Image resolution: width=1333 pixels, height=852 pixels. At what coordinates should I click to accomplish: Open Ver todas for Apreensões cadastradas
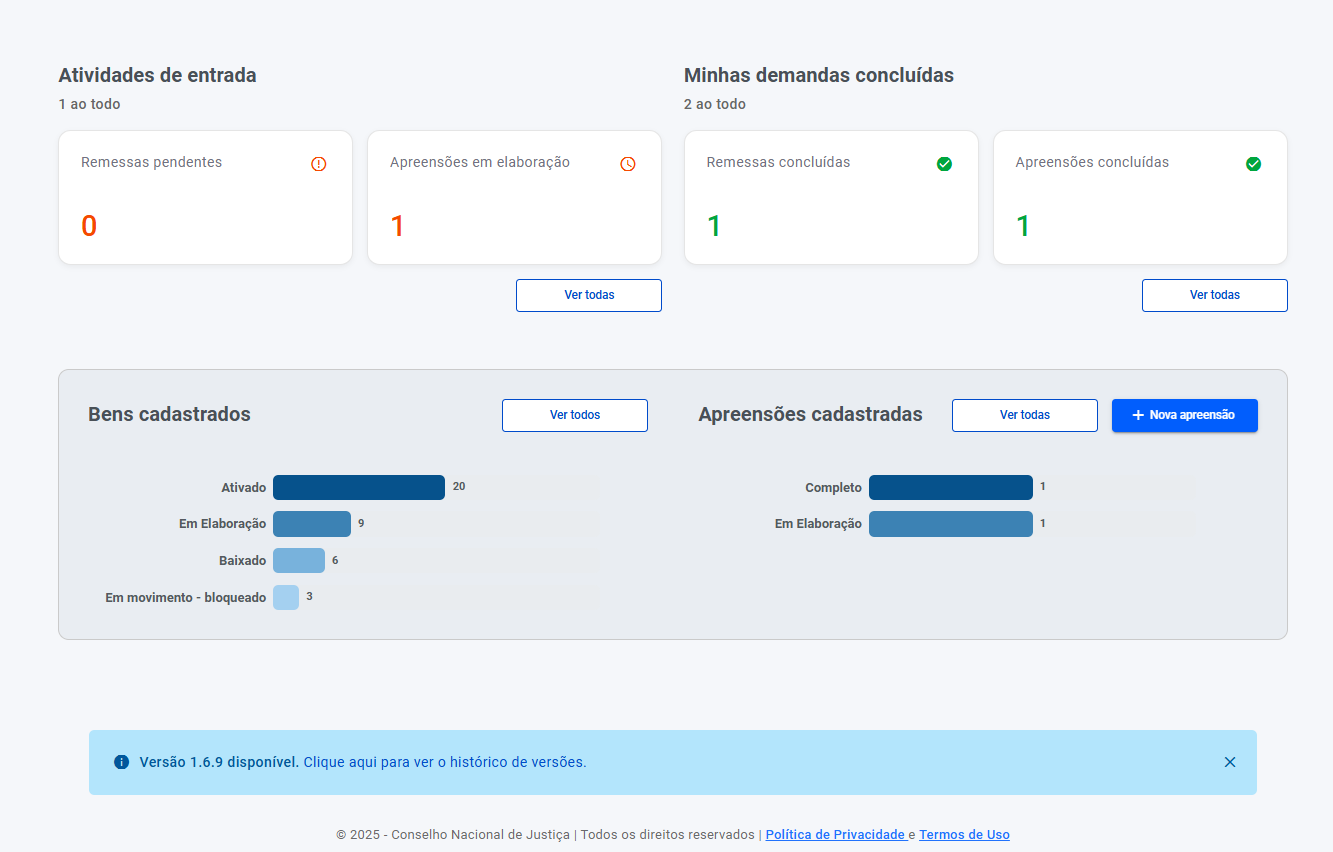1024,415
